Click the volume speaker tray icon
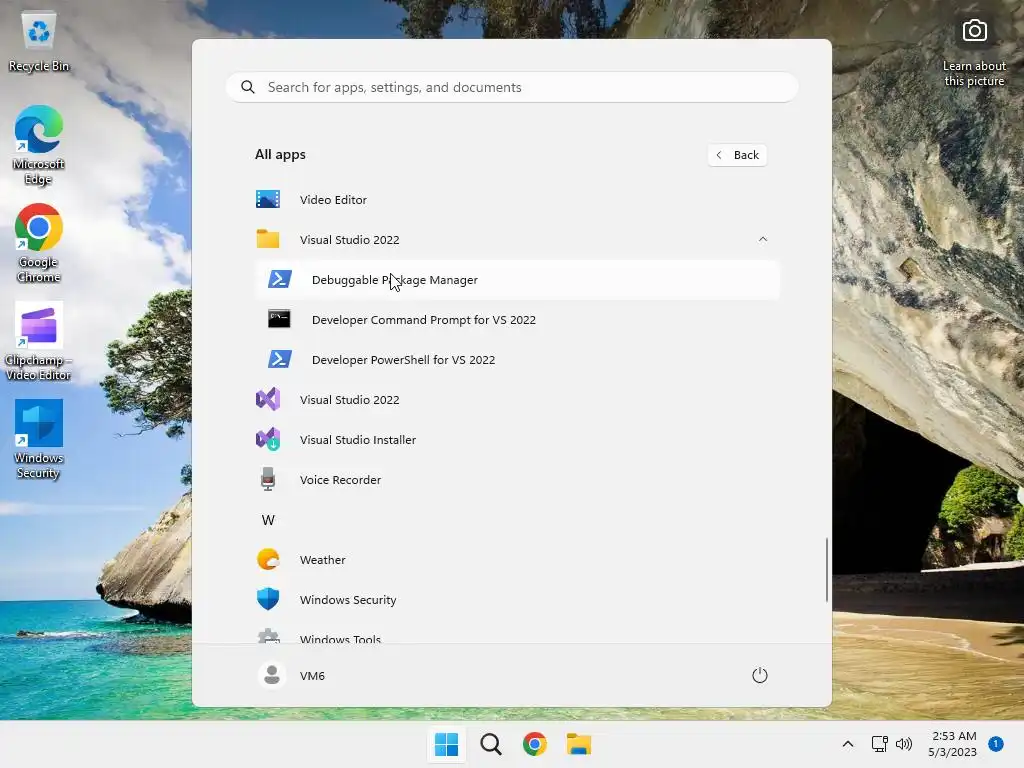This screenshot has height=768, width=1024. pos(904,744)
